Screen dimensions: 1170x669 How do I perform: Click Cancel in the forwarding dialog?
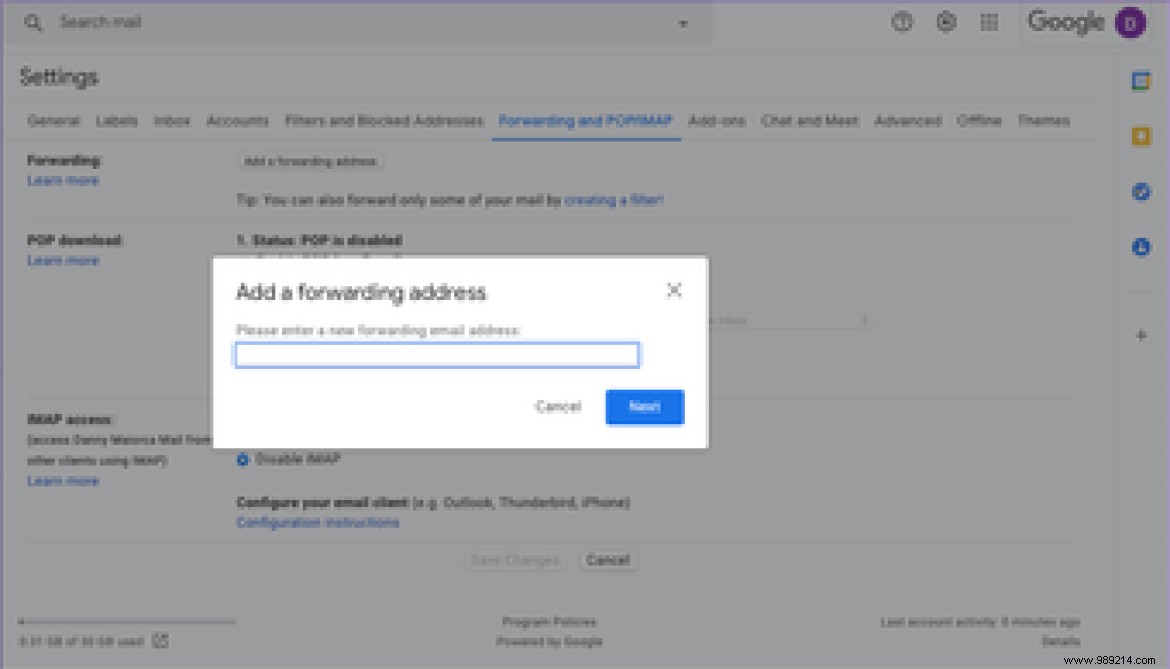point(557,407)
